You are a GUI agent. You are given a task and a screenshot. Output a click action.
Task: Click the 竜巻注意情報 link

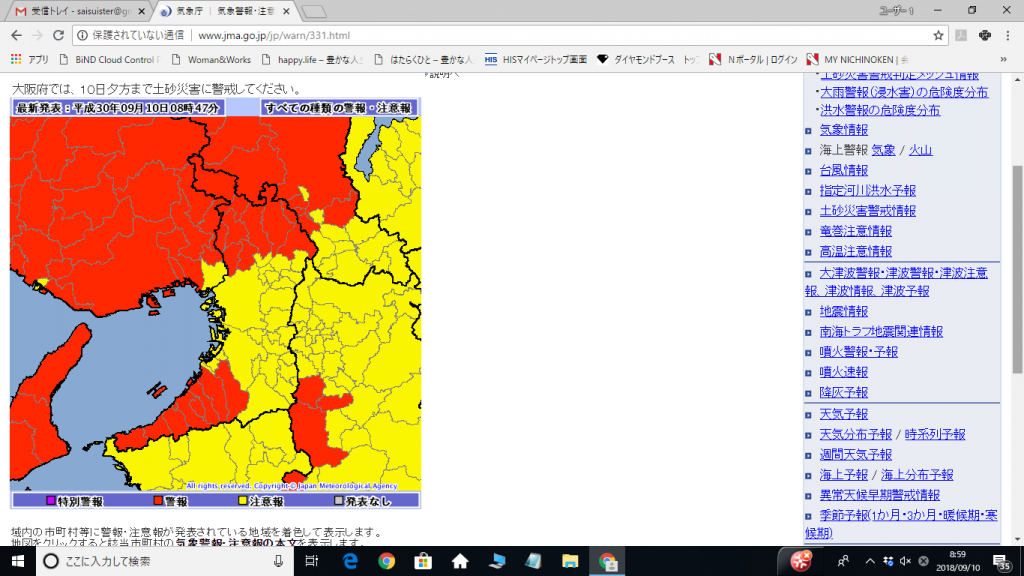[855, 231]
